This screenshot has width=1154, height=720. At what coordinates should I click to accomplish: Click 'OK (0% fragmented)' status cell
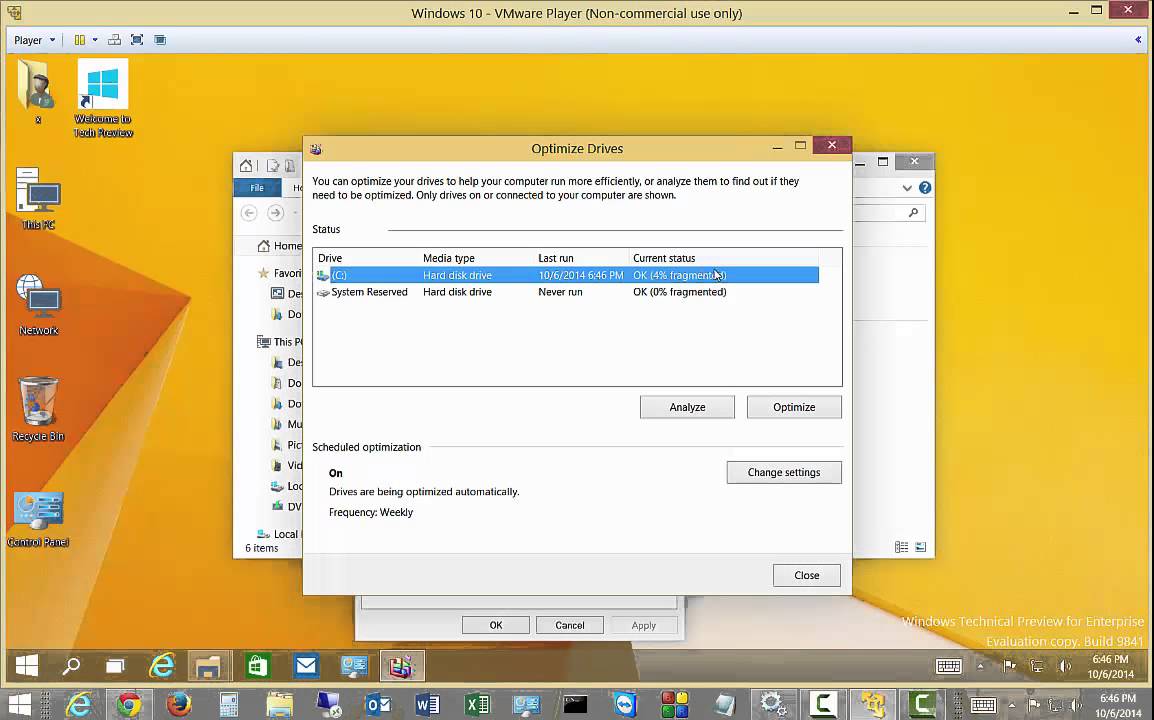tap(679, 292)
